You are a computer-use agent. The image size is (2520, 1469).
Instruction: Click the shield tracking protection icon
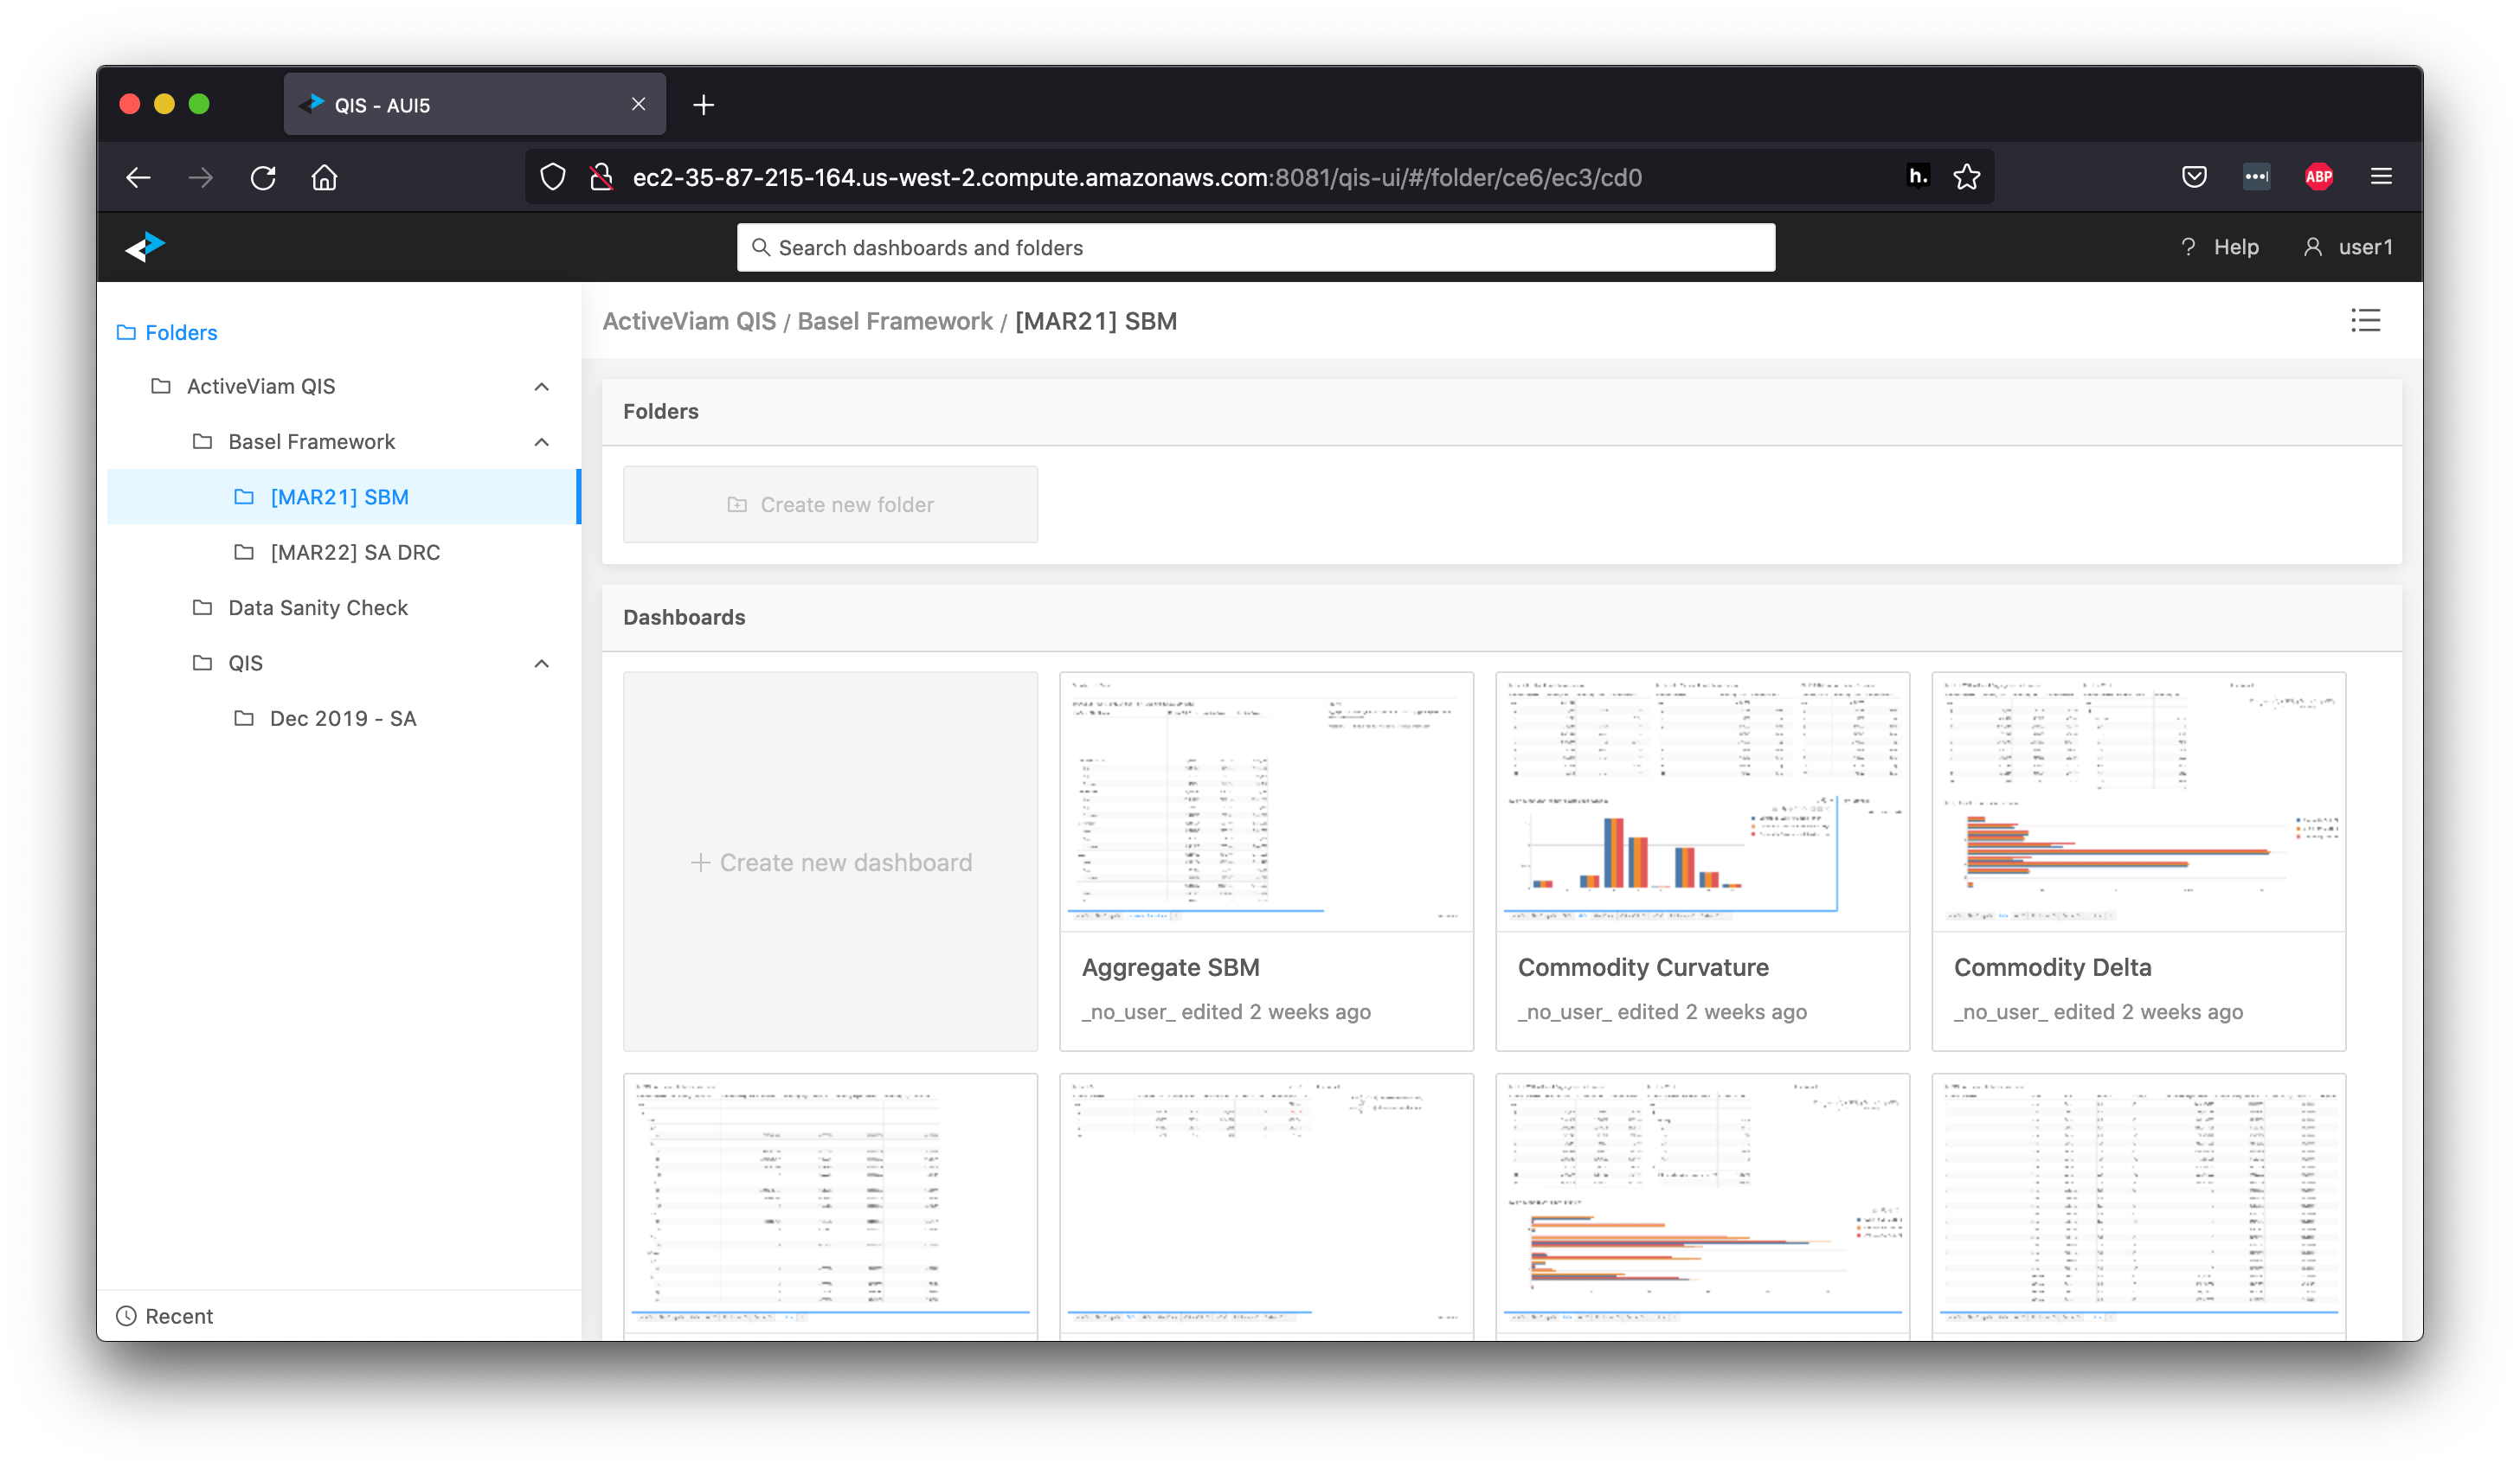[x=552, y=177]
